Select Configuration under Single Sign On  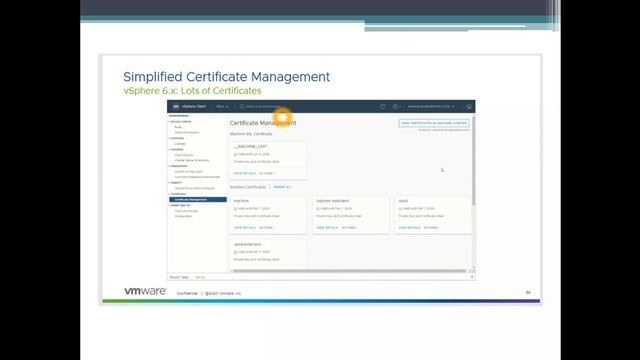183,216
